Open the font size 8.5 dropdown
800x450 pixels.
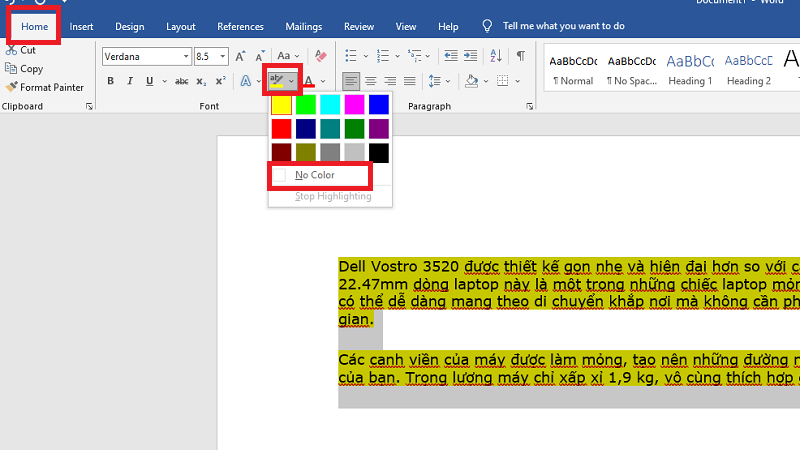(x=221, y=57)
